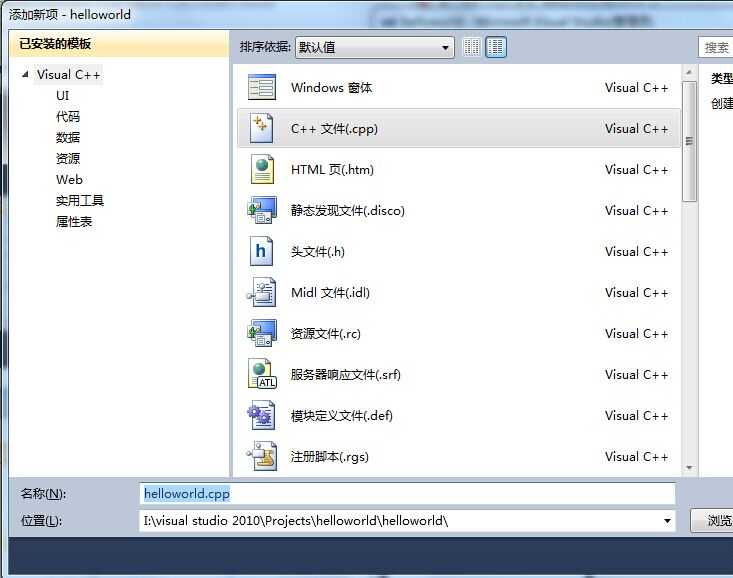This screenshot has height=578, width=733.
Task: Select the 模块定义文件(.def) gears icon
Action: click(x=262, y=415)
